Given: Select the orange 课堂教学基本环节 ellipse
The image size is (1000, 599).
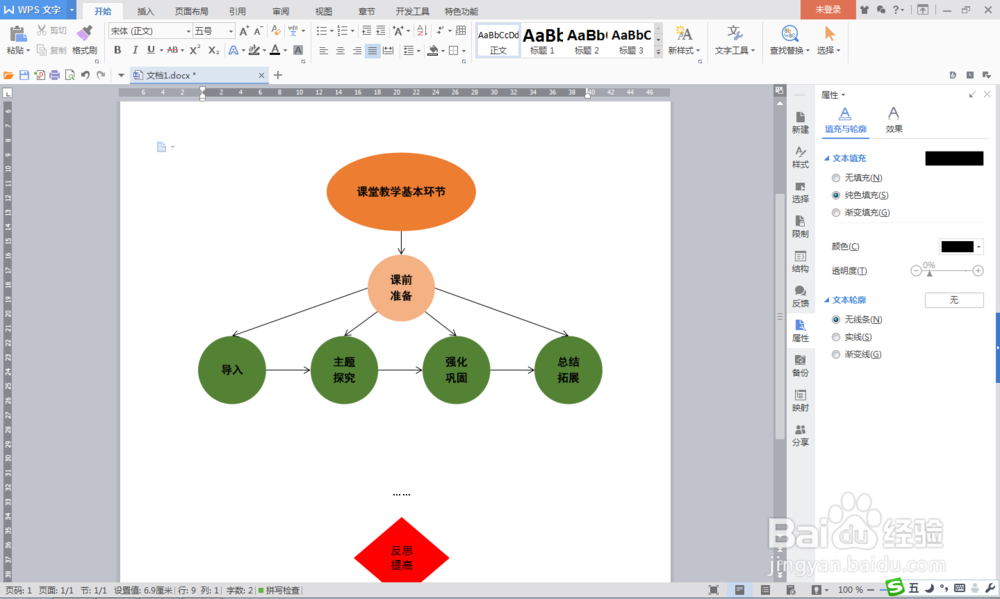Looking at the screenshot, I should [x=401, y=191].
